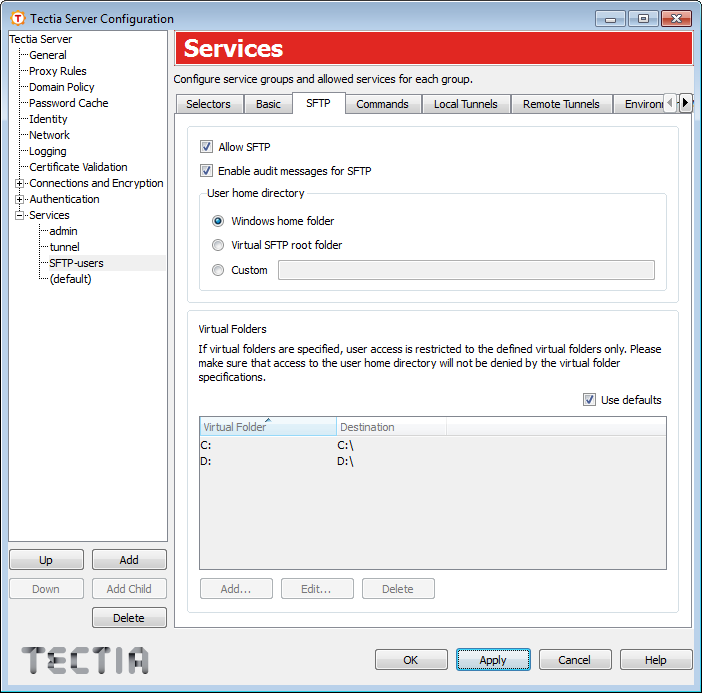
Task: Open Network in the tree
Action: click(49, 135)
